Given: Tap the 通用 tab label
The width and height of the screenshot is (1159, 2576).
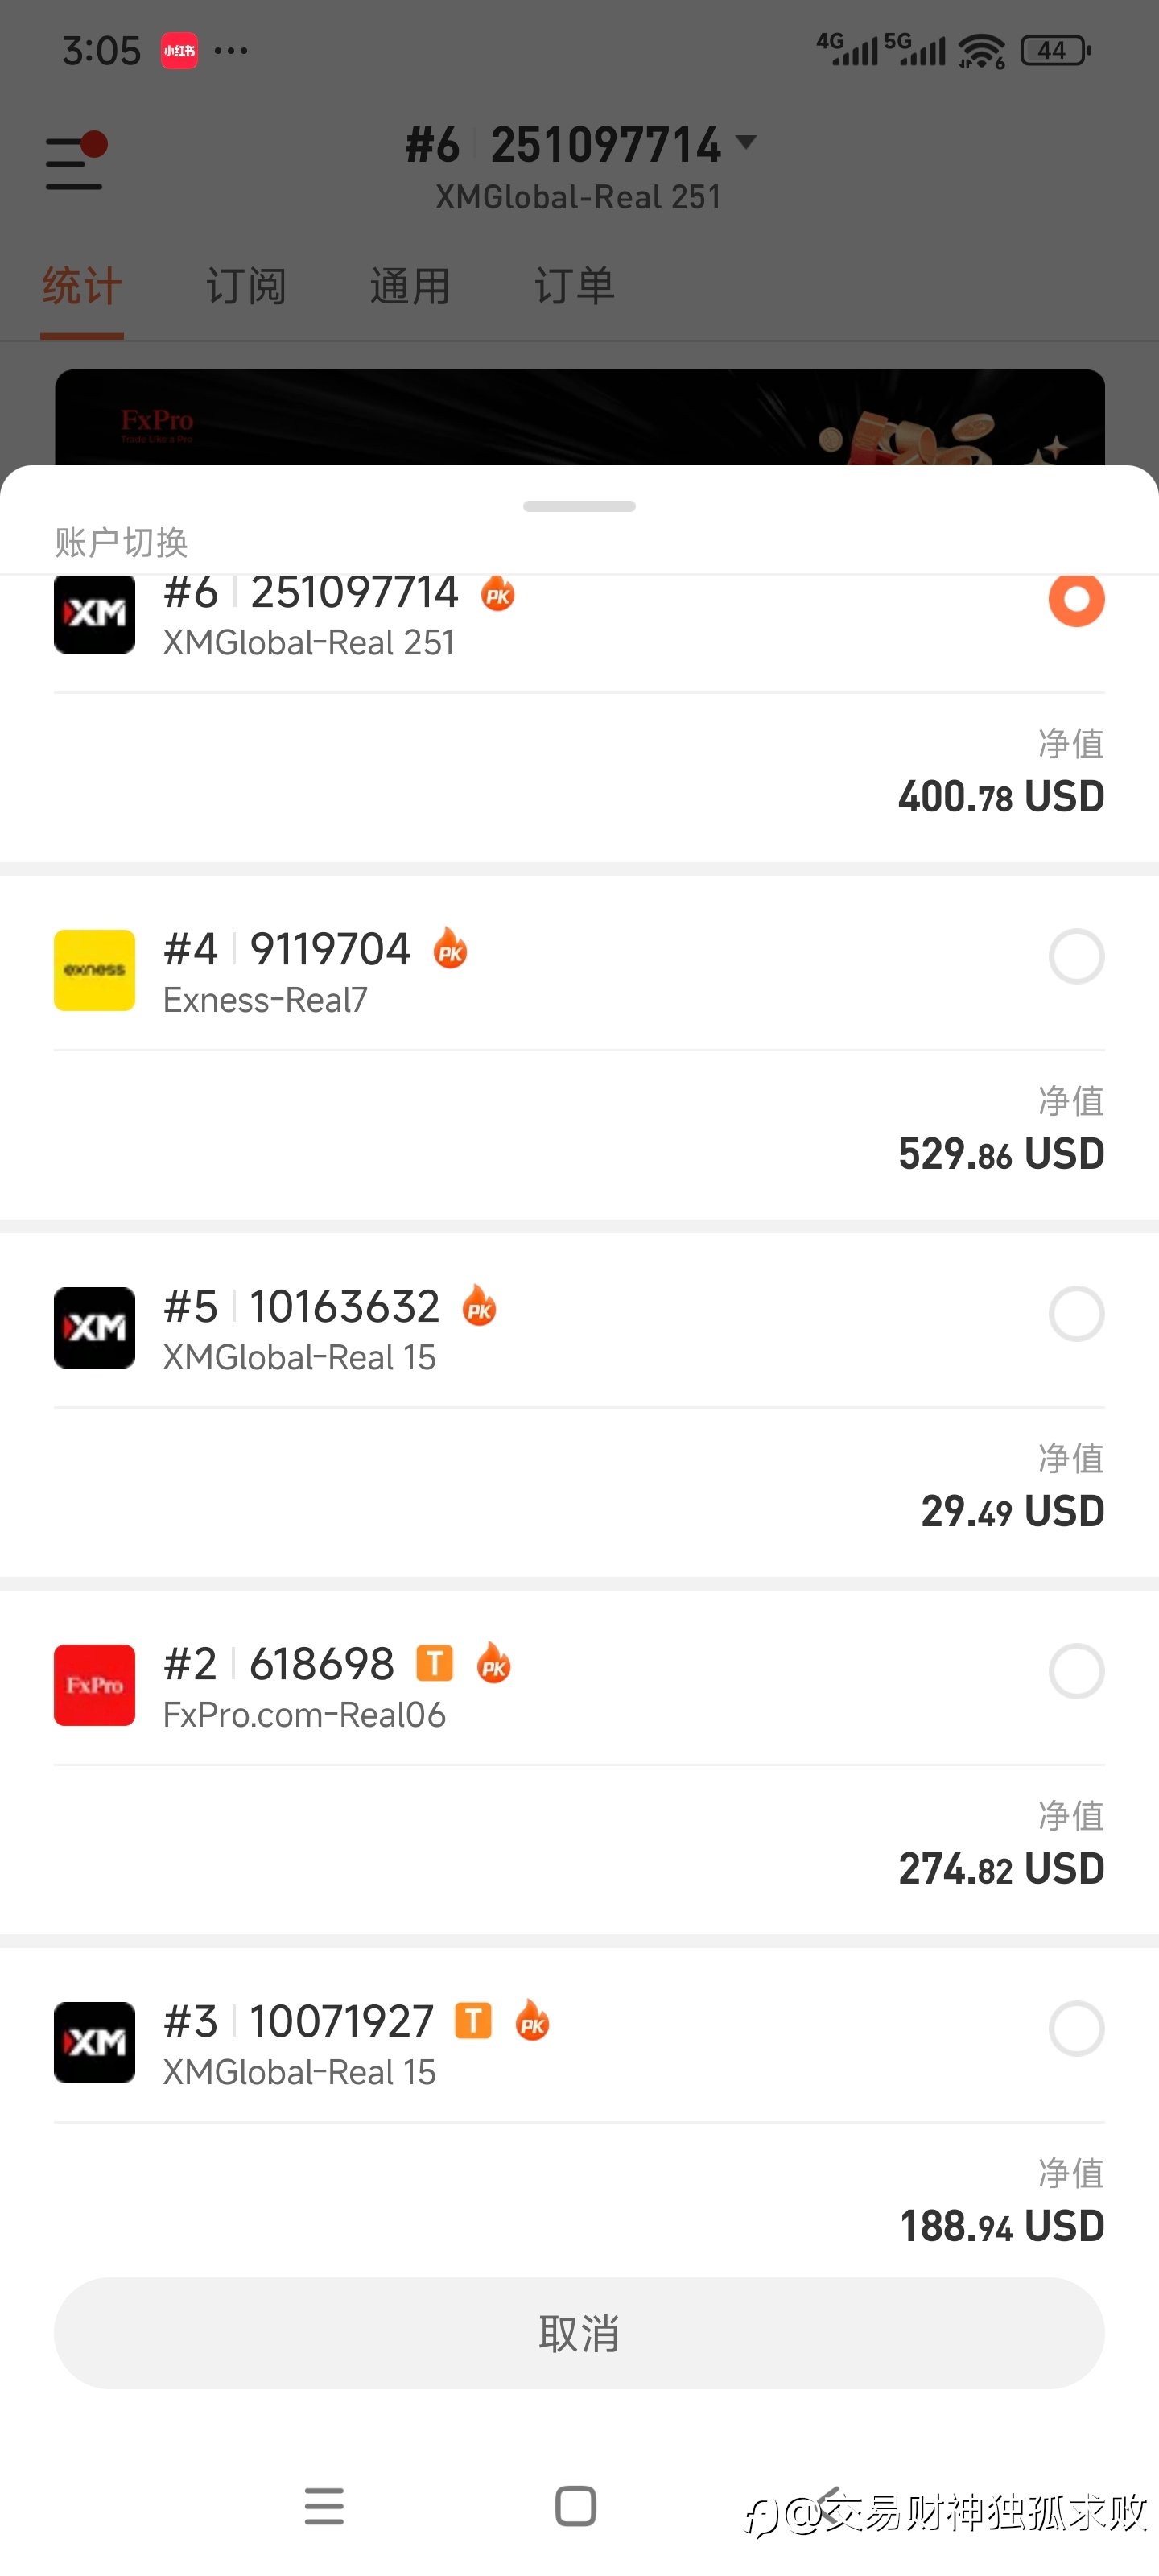Looking at the screenshot, I should coord(410,287).
